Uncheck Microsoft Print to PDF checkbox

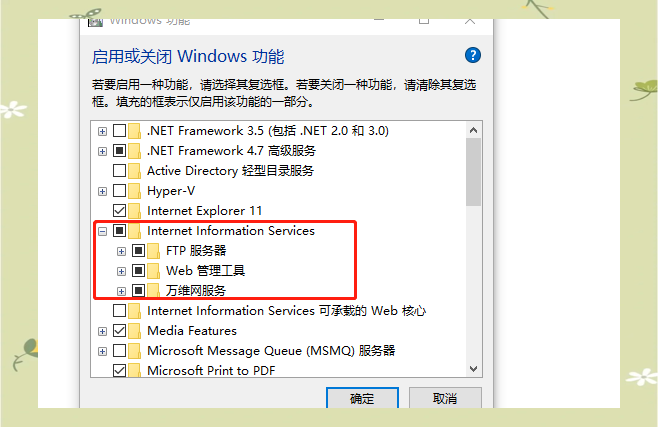[120, 370]
